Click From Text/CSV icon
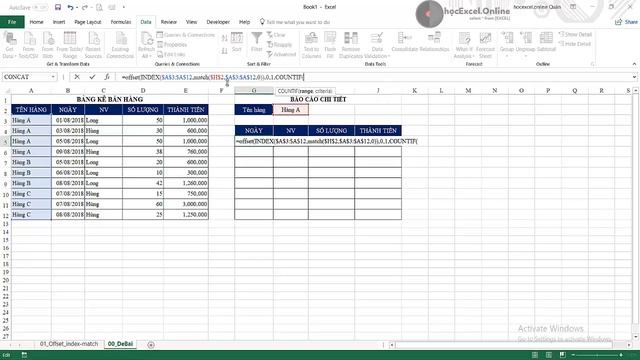 point(28,45)
